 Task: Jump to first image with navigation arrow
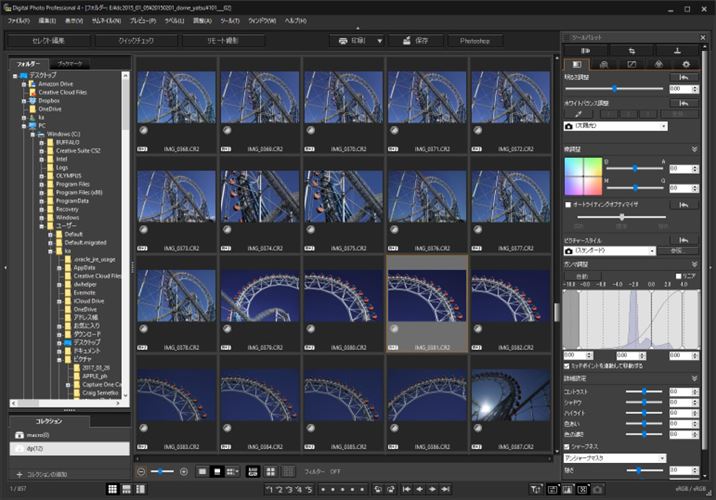coord(406,489)
